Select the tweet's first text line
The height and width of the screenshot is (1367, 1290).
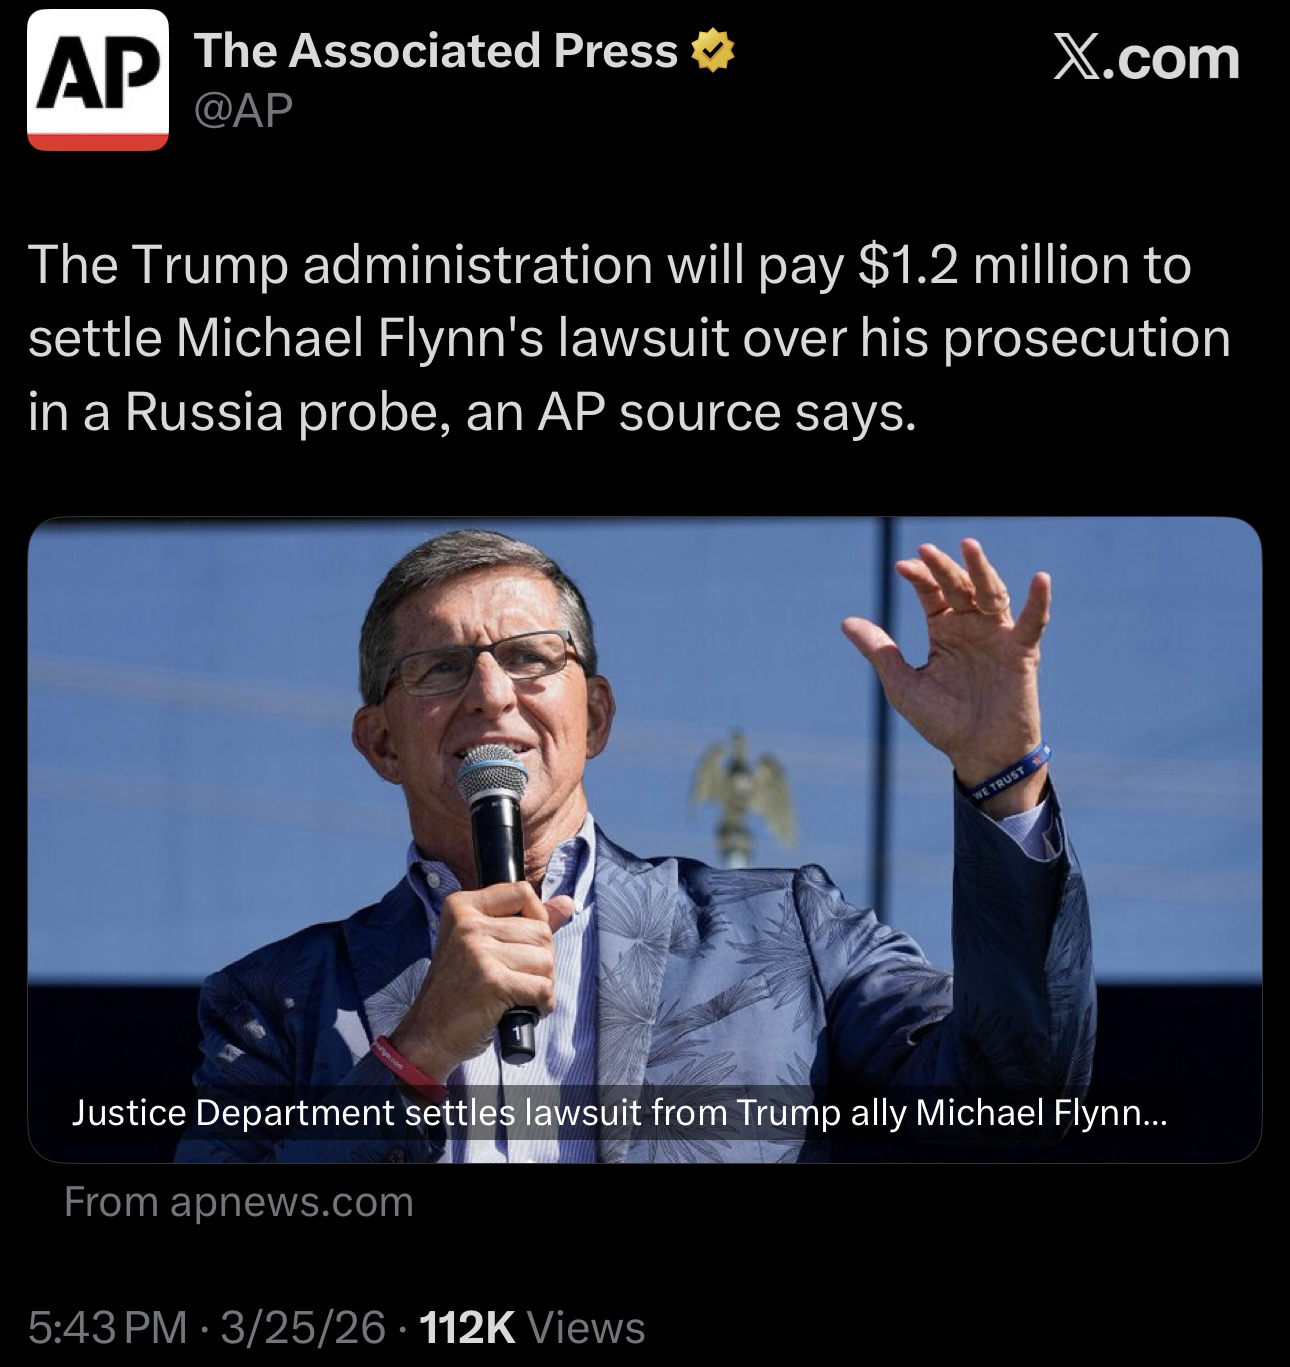(610, 265)
